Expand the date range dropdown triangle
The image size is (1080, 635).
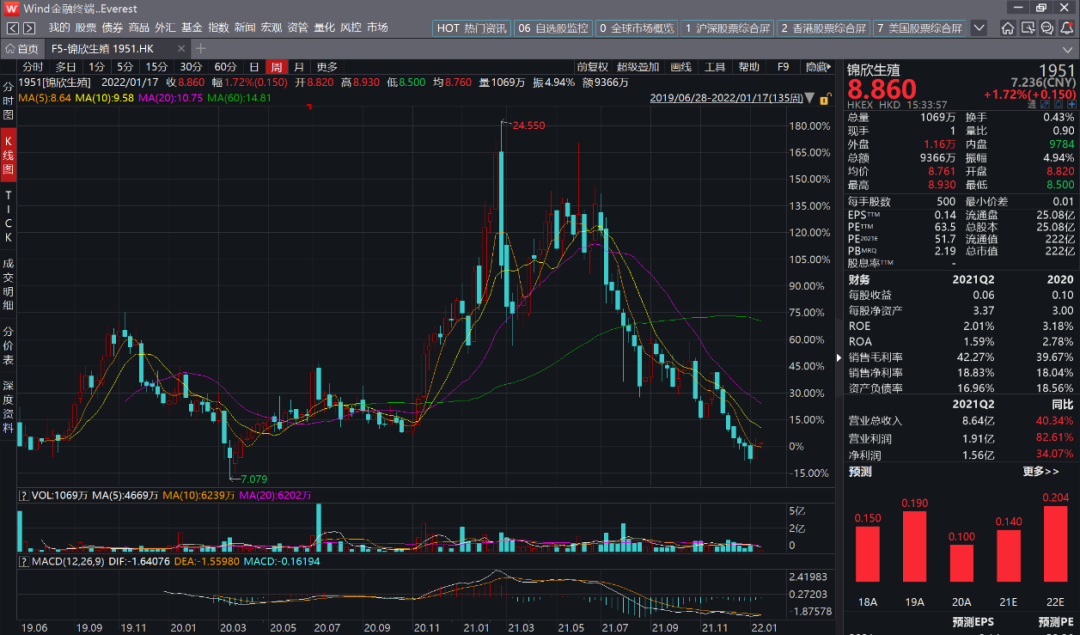click(809, 98)
